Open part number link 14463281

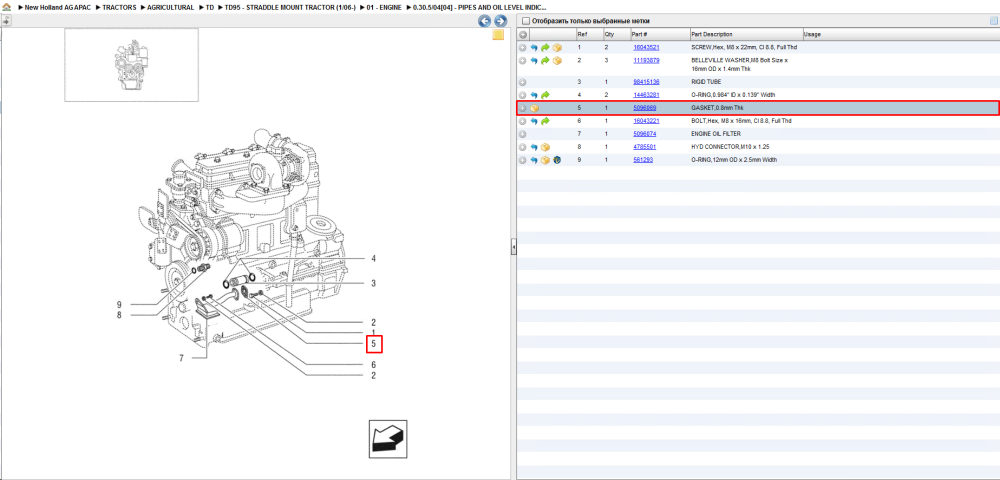(x=646, y=95)
